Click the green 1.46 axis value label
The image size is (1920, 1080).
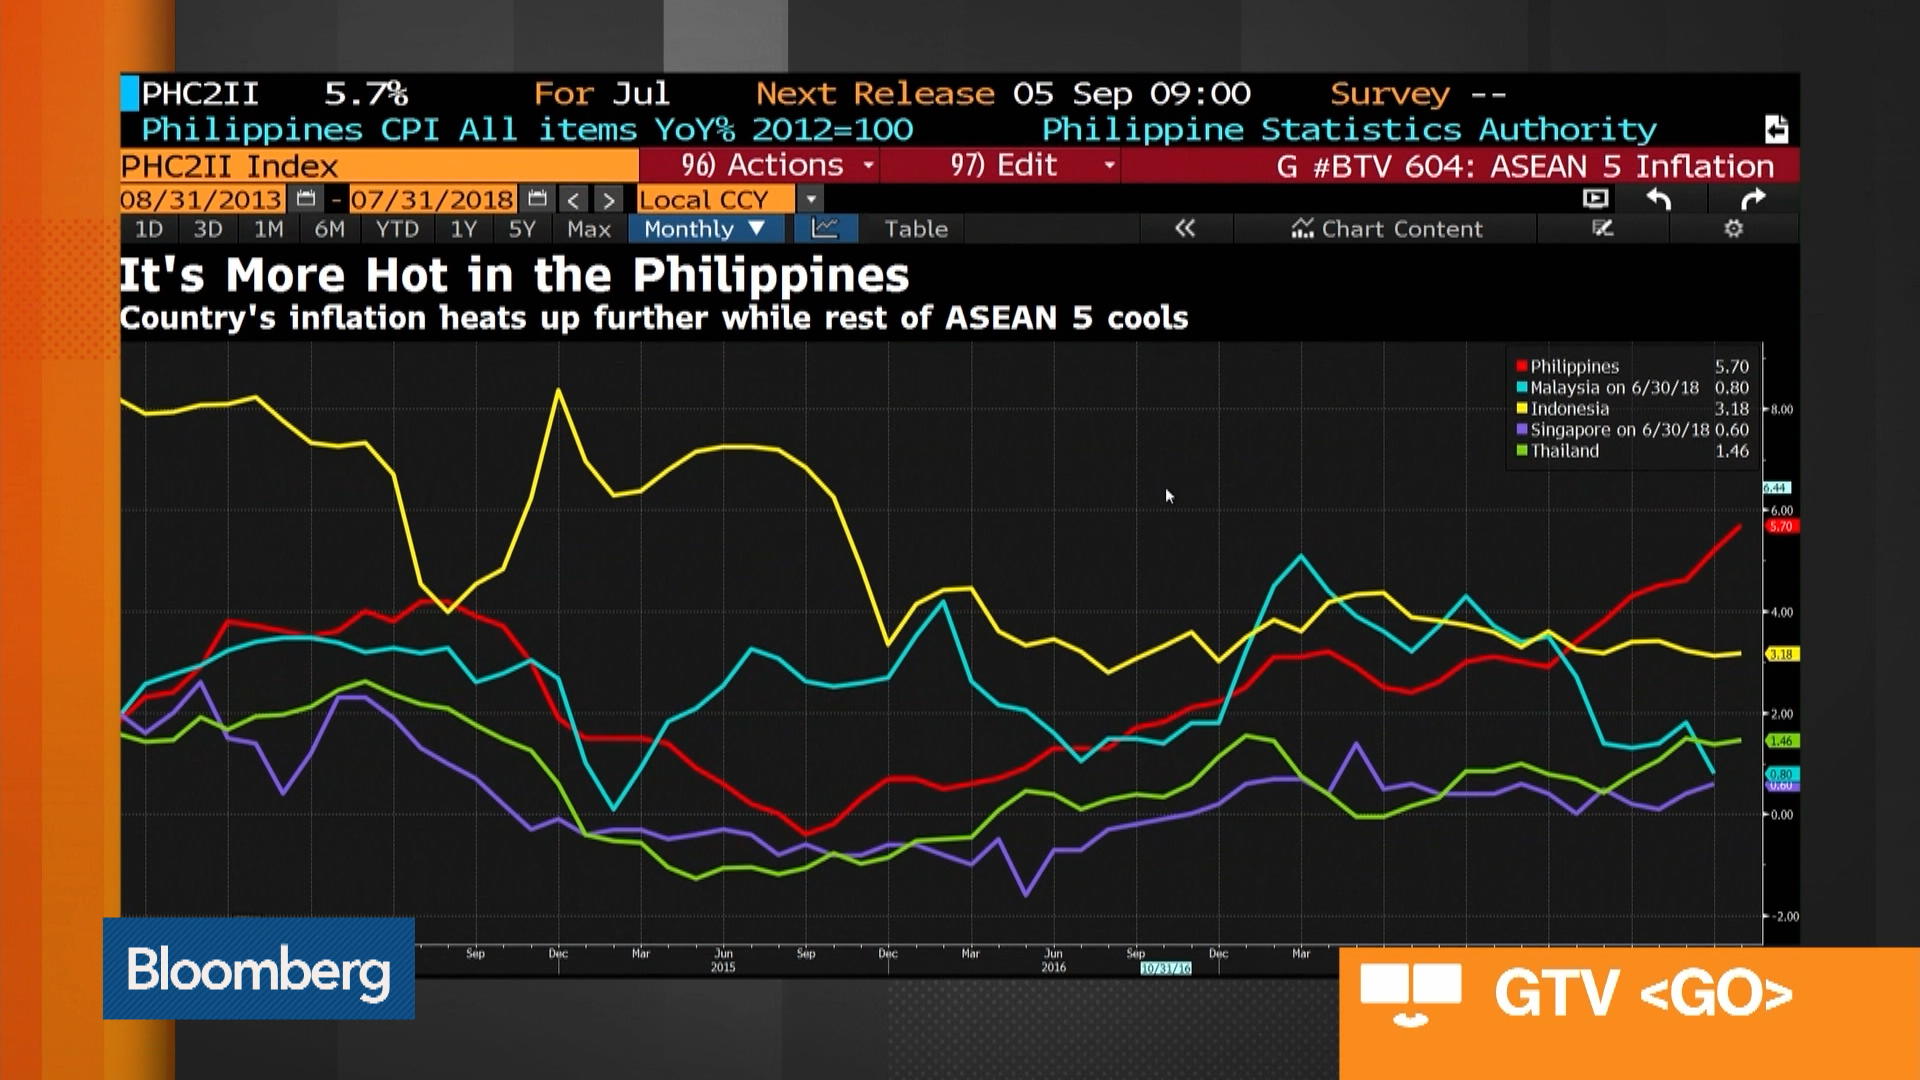click(1782, 741)
